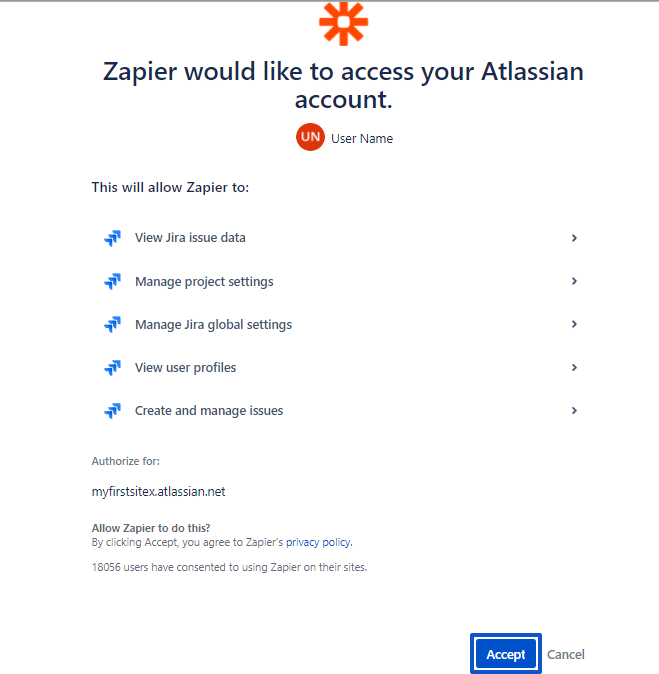The height and width of the screenshot is (674, 659).
Task: Click Jira icon beside View user profiles
Action: [113, 368]
